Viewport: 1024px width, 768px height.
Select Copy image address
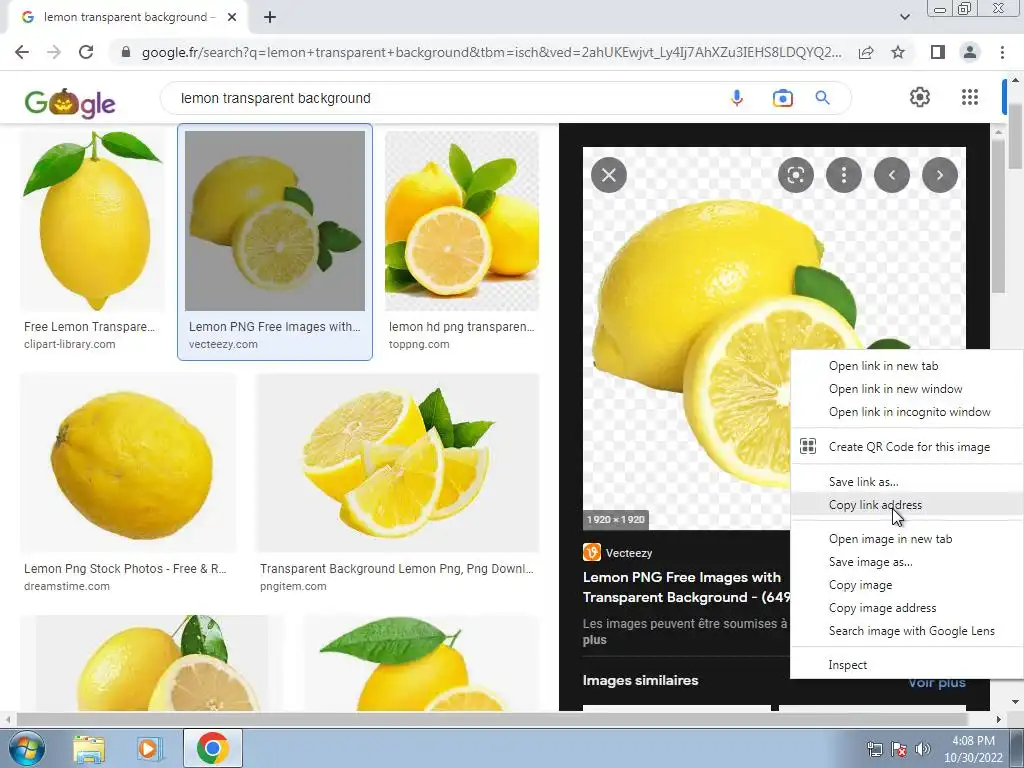(906, 608)
